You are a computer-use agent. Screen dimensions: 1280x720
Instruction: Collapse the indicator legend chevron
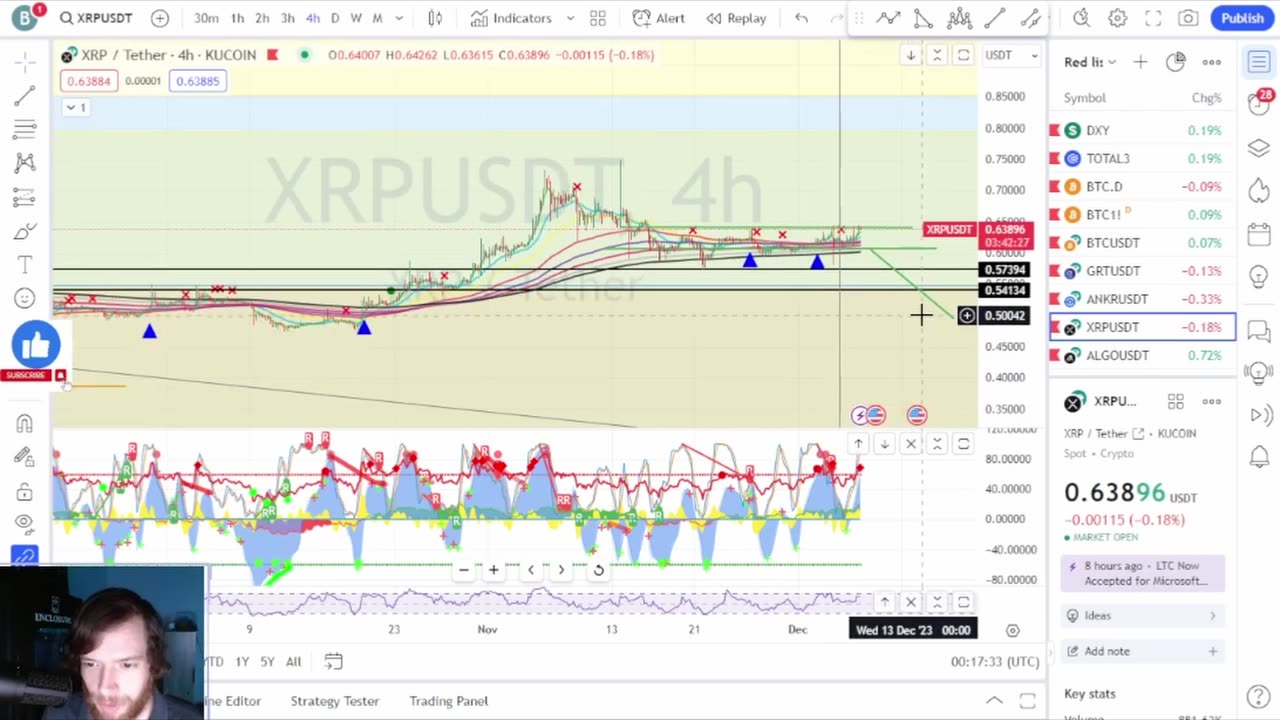click(75, 107)
